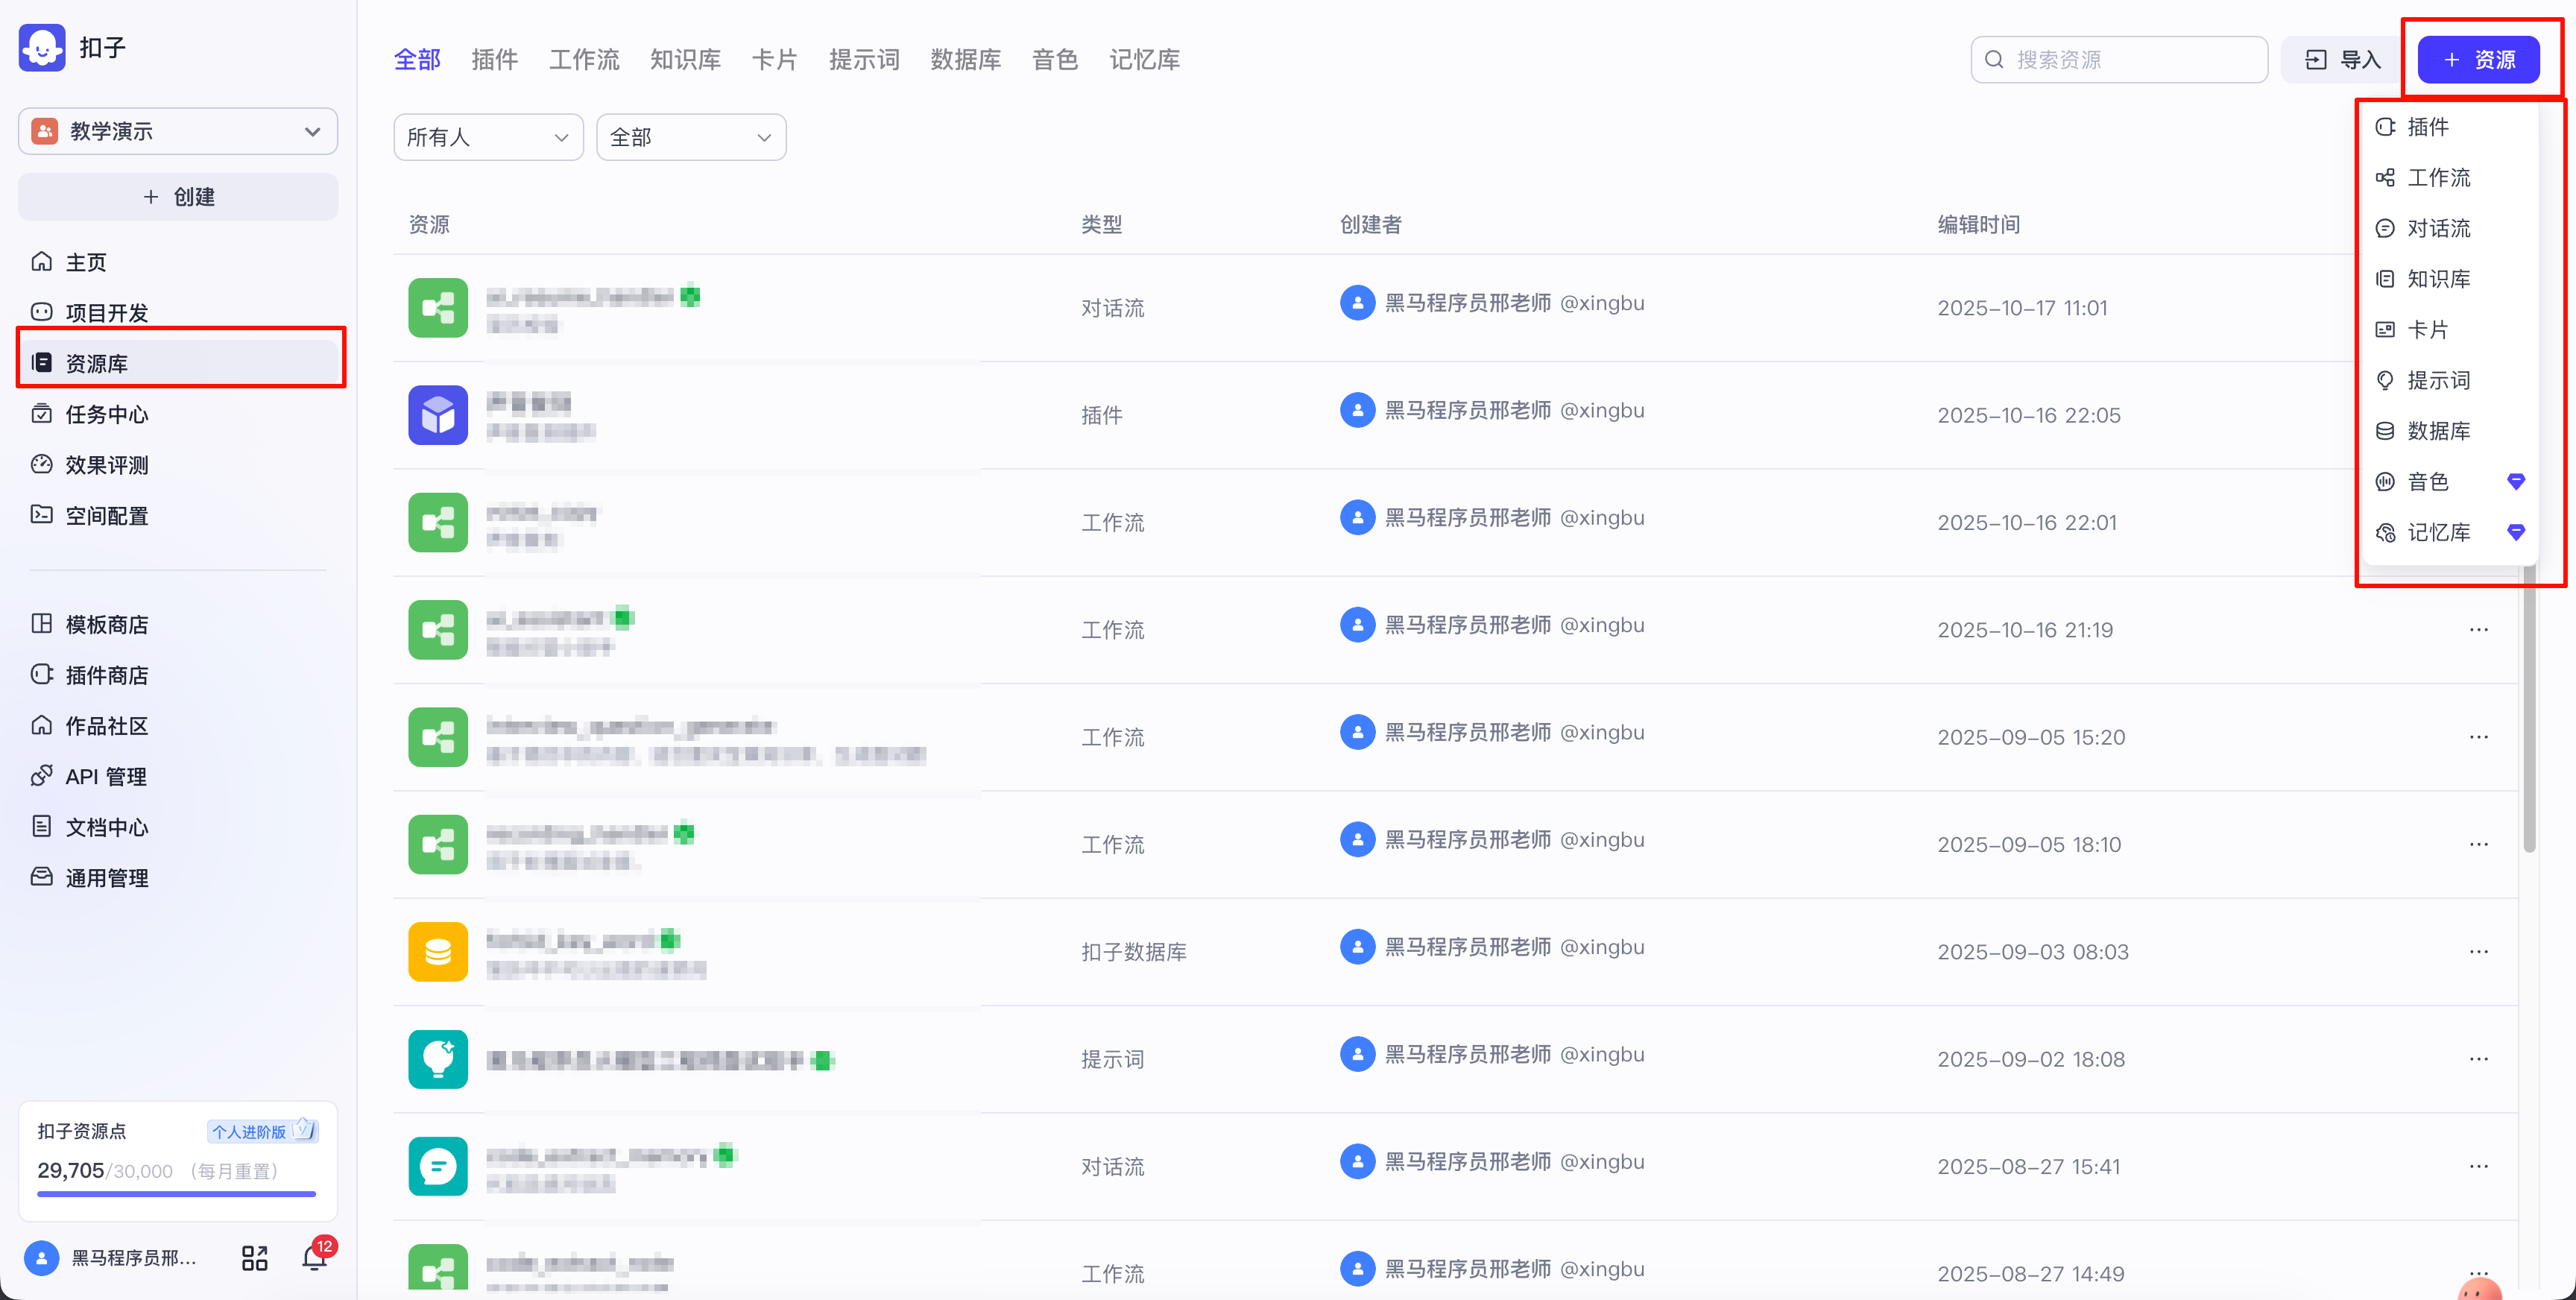Expand the 全部 status filter dropdown
Image resolution: width=2576 pixels, height=1300 pixels.
click(x=690, y=137)
